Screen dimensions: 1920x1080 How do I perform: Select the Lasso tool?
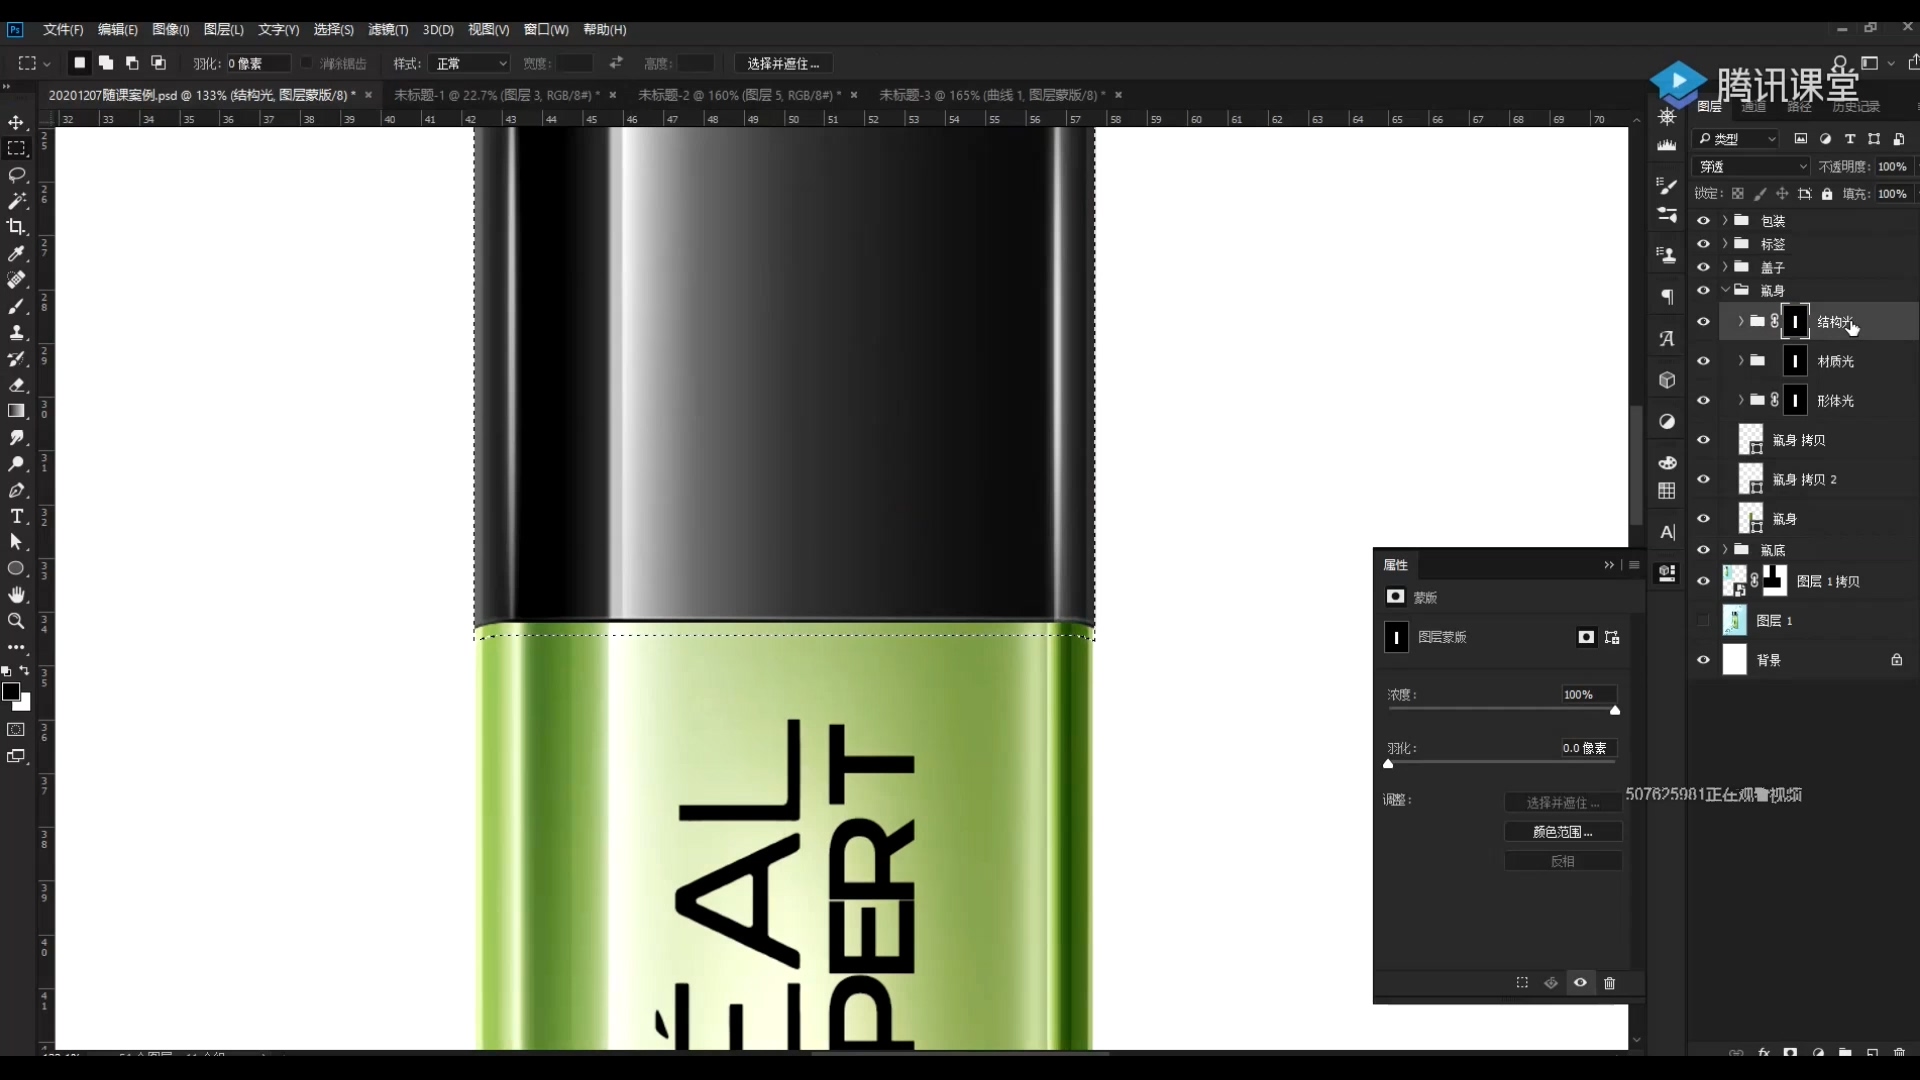coord(16,175)
